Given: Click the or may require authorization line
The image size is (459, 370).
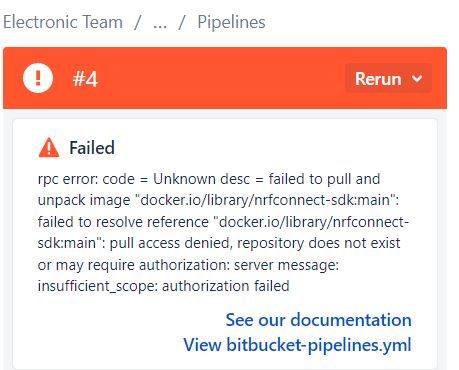Looking at the screenshot, I should [188, 265].
